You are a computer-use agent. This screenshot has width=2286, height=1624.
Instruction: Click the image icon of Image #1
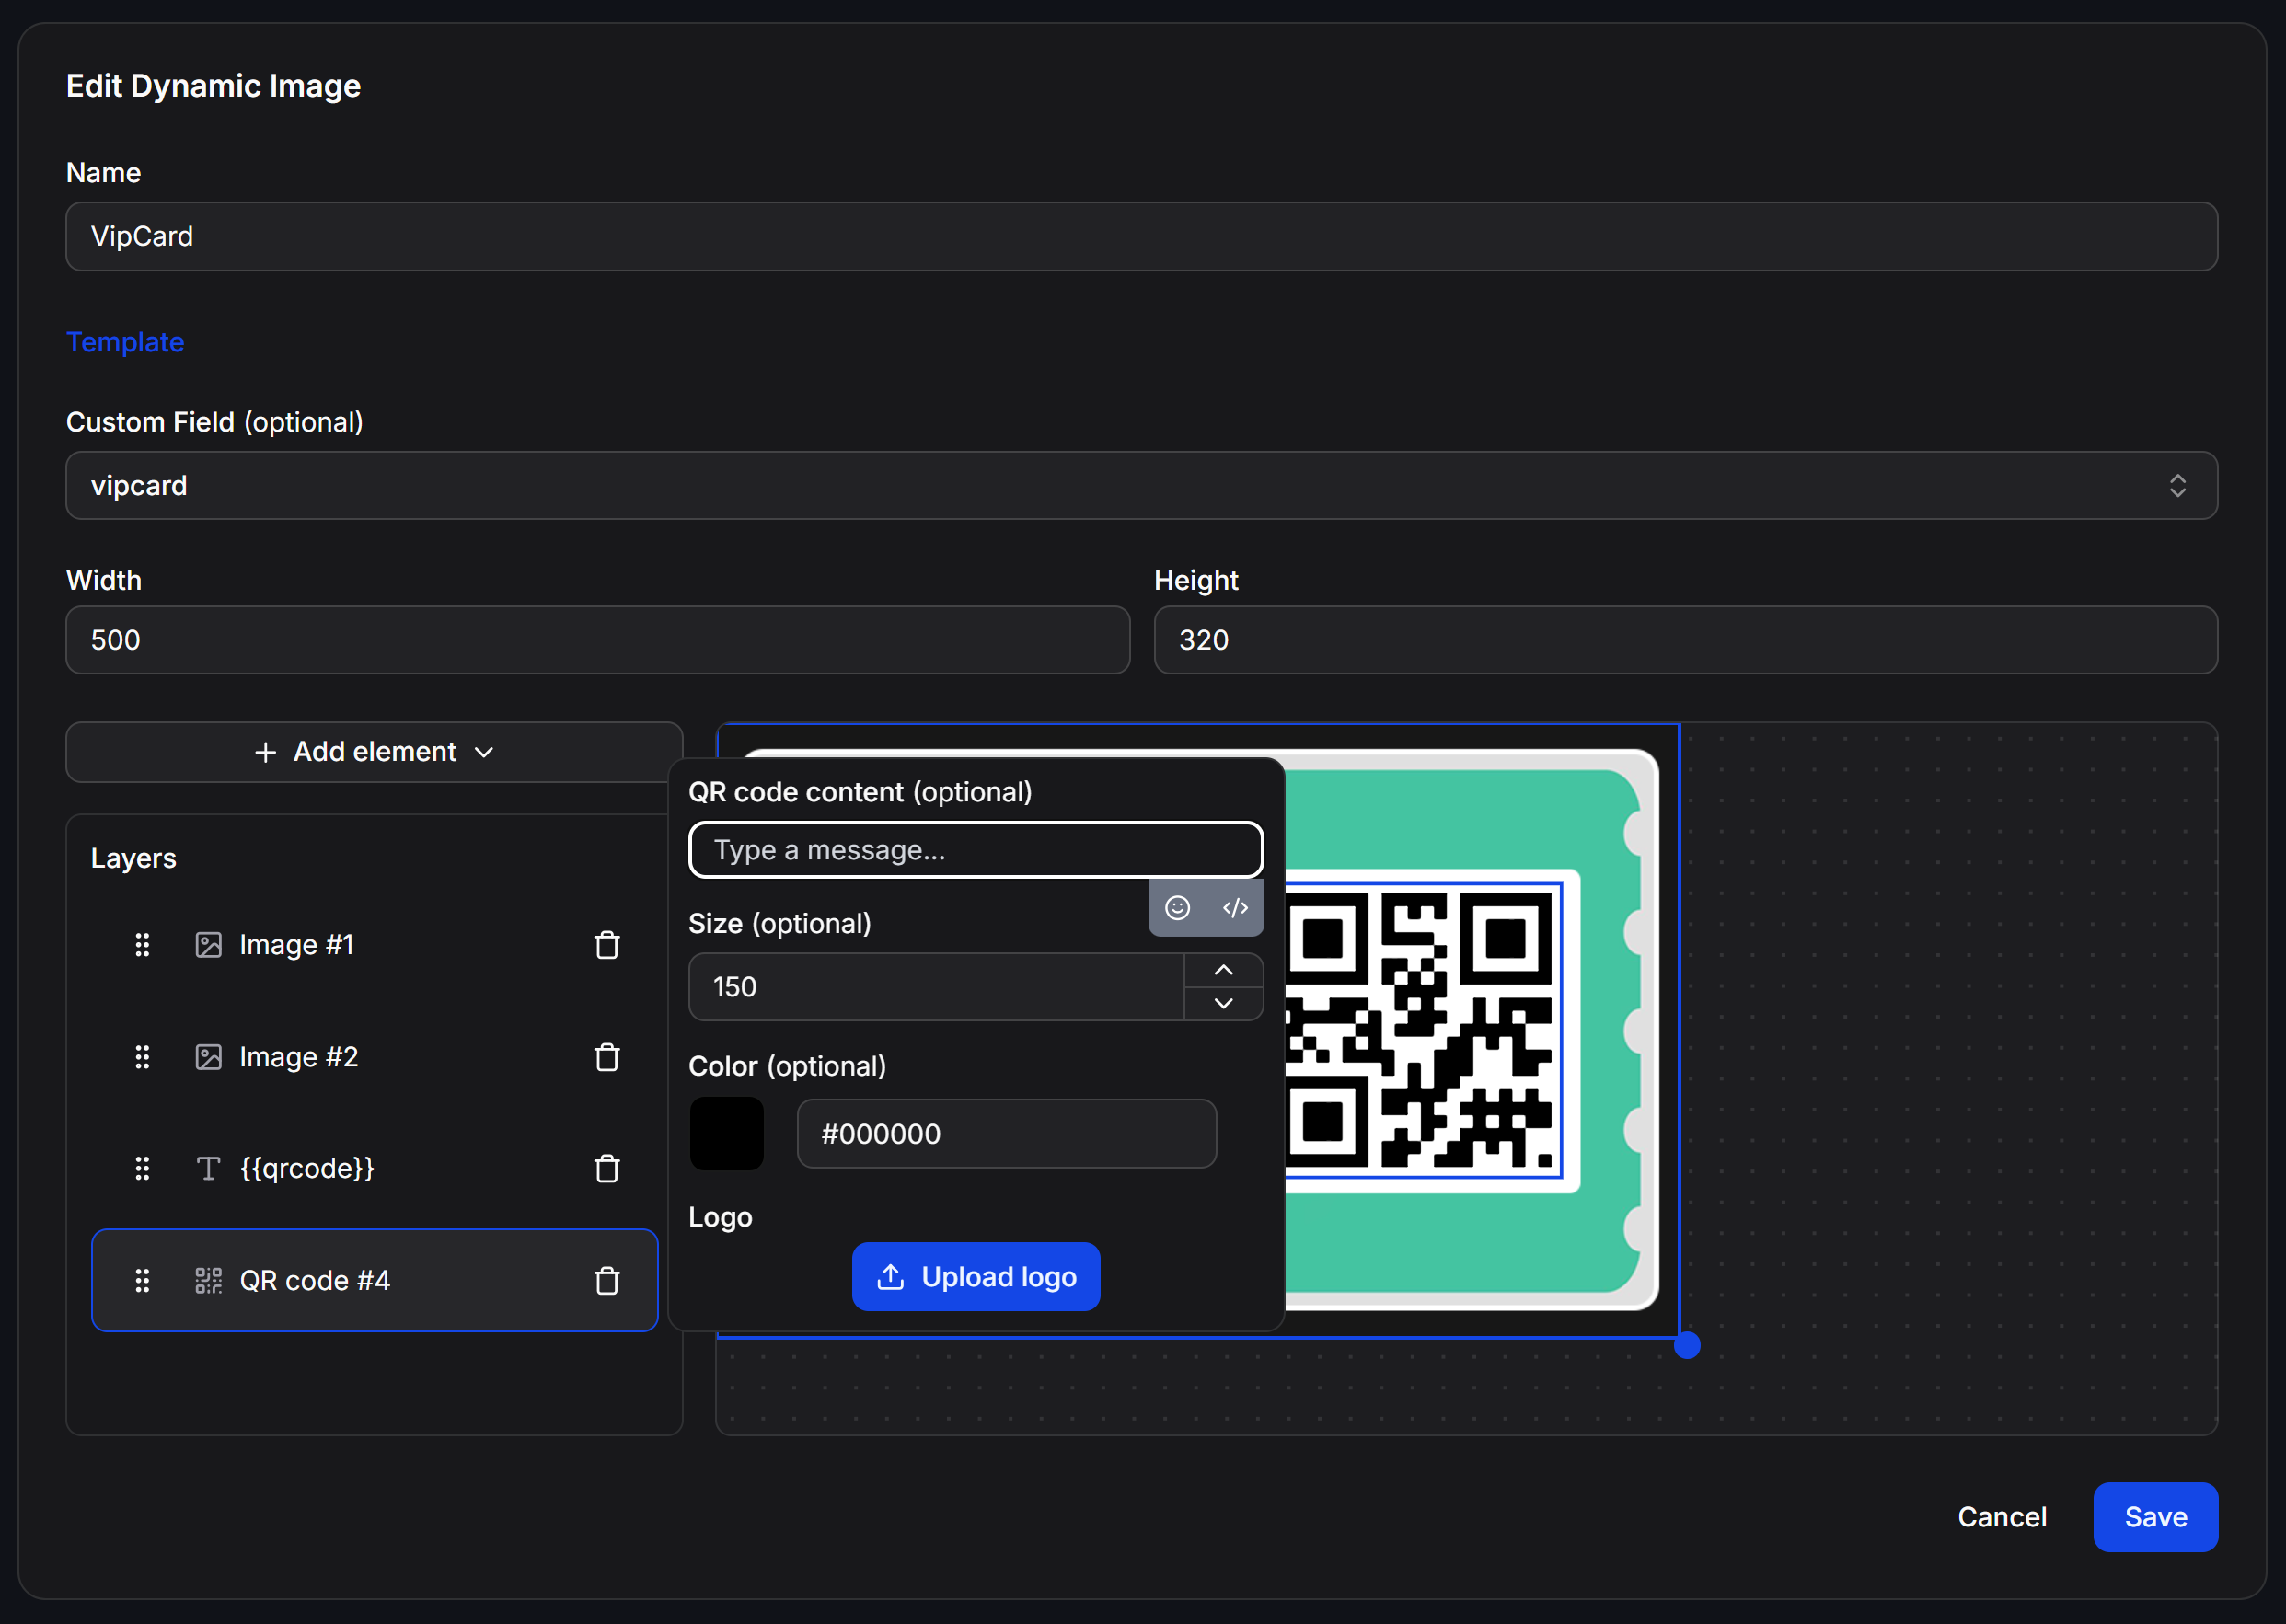(208, 945)
